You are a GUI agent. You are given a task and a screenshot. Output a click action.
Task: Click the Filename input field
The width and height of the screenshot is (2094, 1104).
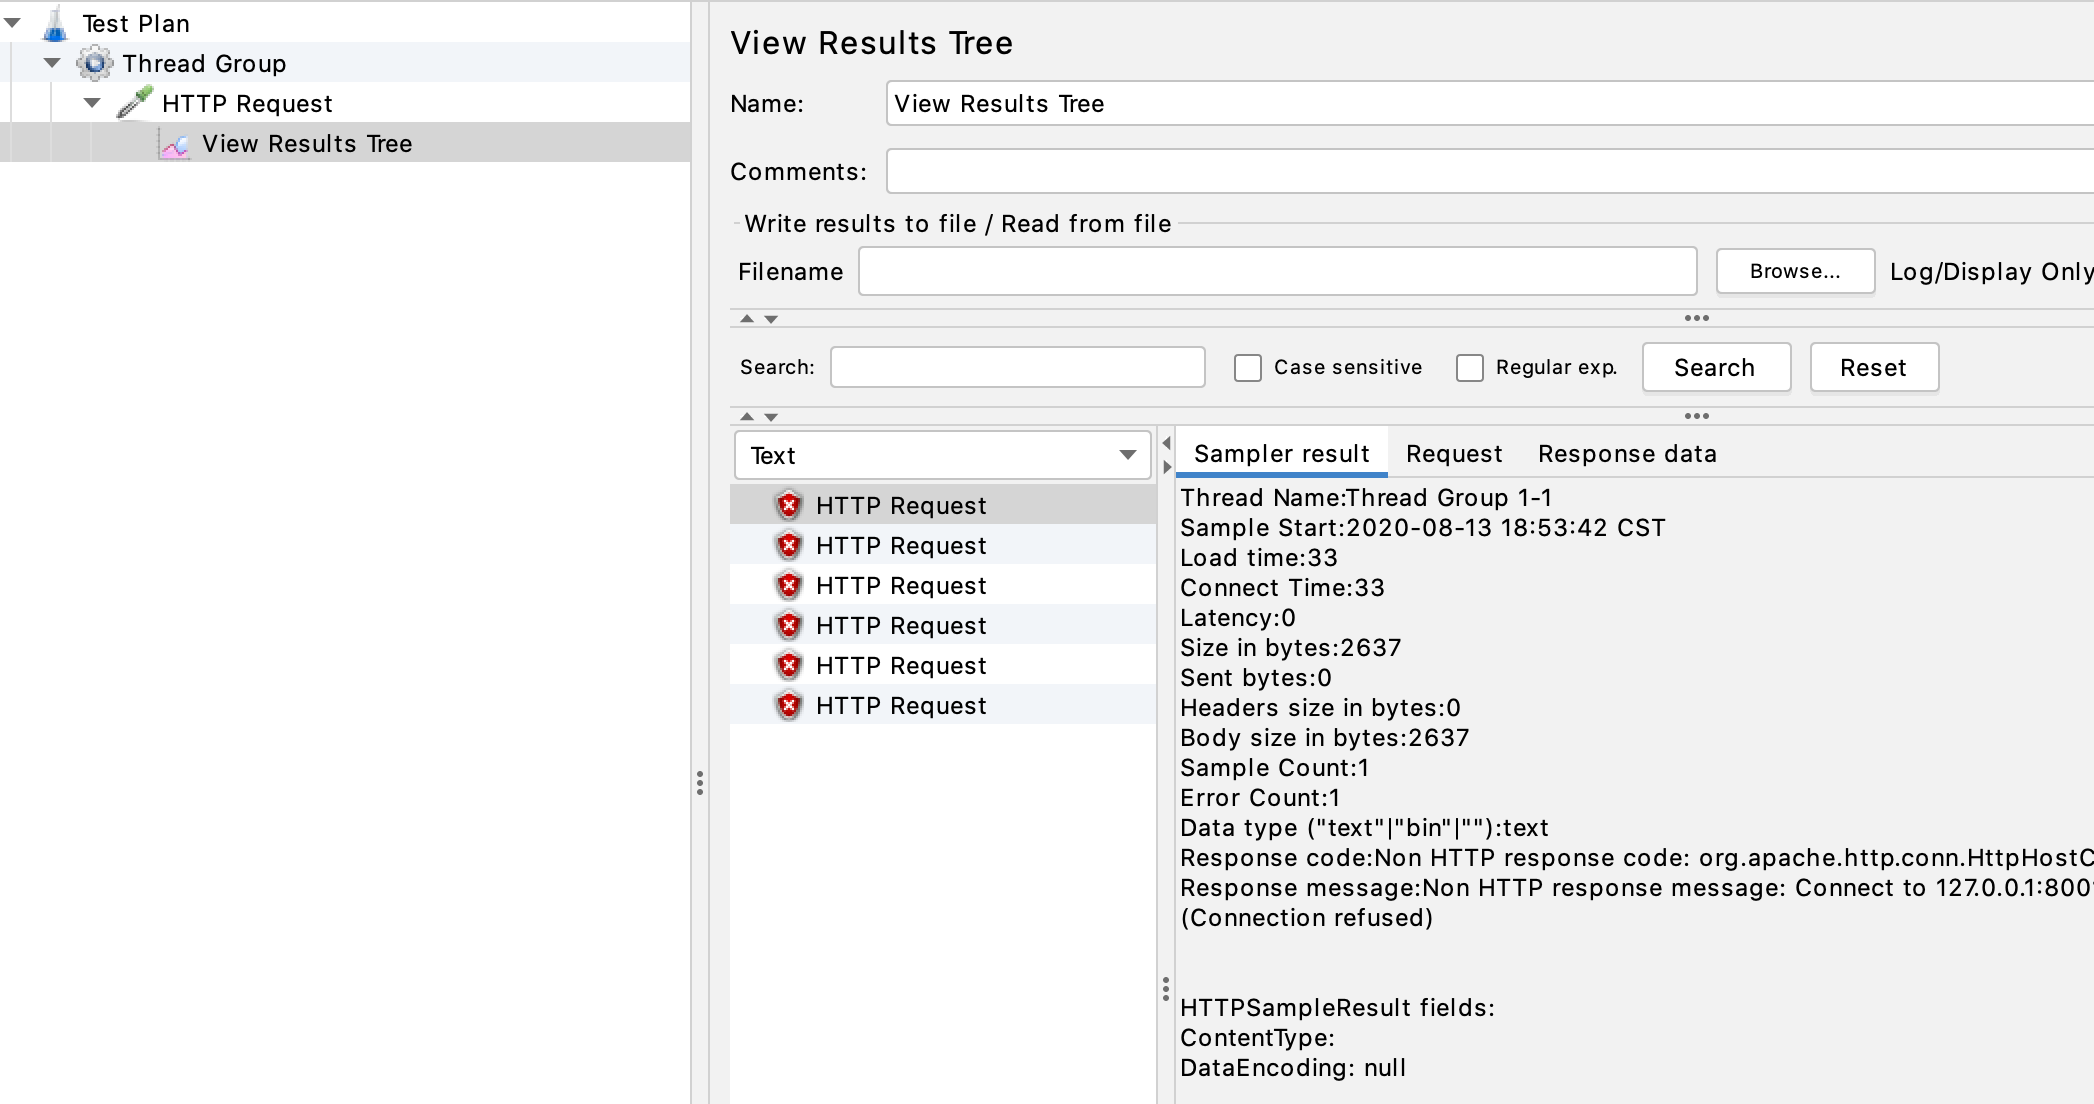pyautogui.click(x=1277, y=271)
